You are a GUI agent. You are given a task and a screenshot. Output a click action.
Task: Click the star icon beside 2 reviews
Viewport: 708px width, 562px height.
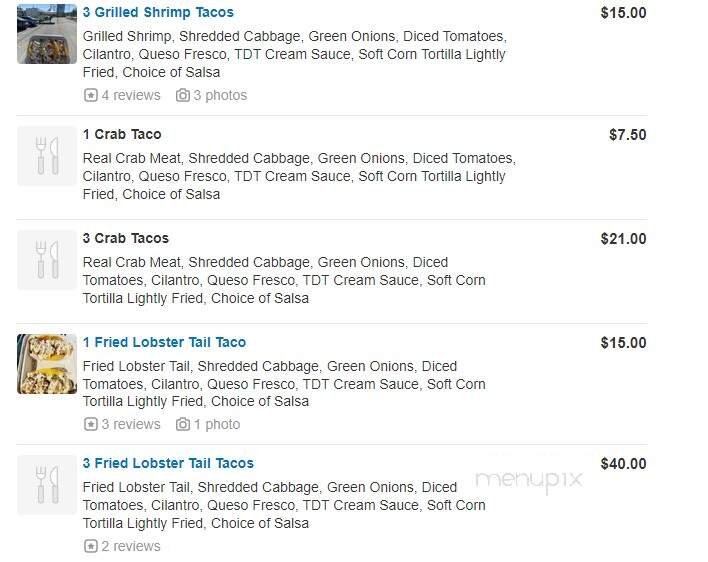tap(91, 547)
